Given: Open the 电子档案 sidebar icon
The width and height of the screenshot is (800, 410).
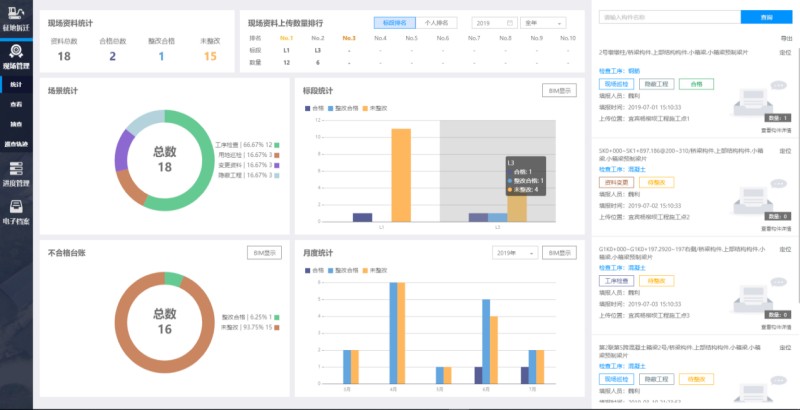Looking at the screenshot, I should point(15,203).
